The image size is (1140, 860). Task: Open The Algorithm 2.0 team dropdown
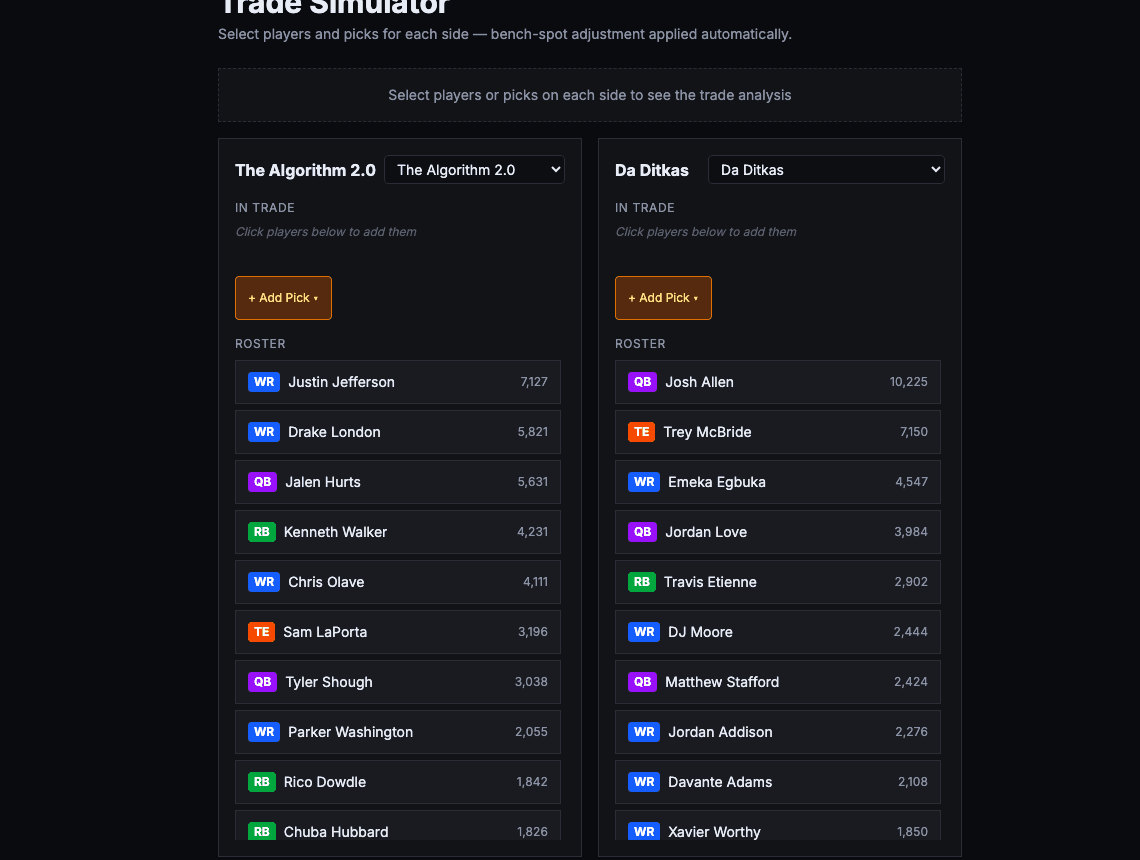coord(474,169)
